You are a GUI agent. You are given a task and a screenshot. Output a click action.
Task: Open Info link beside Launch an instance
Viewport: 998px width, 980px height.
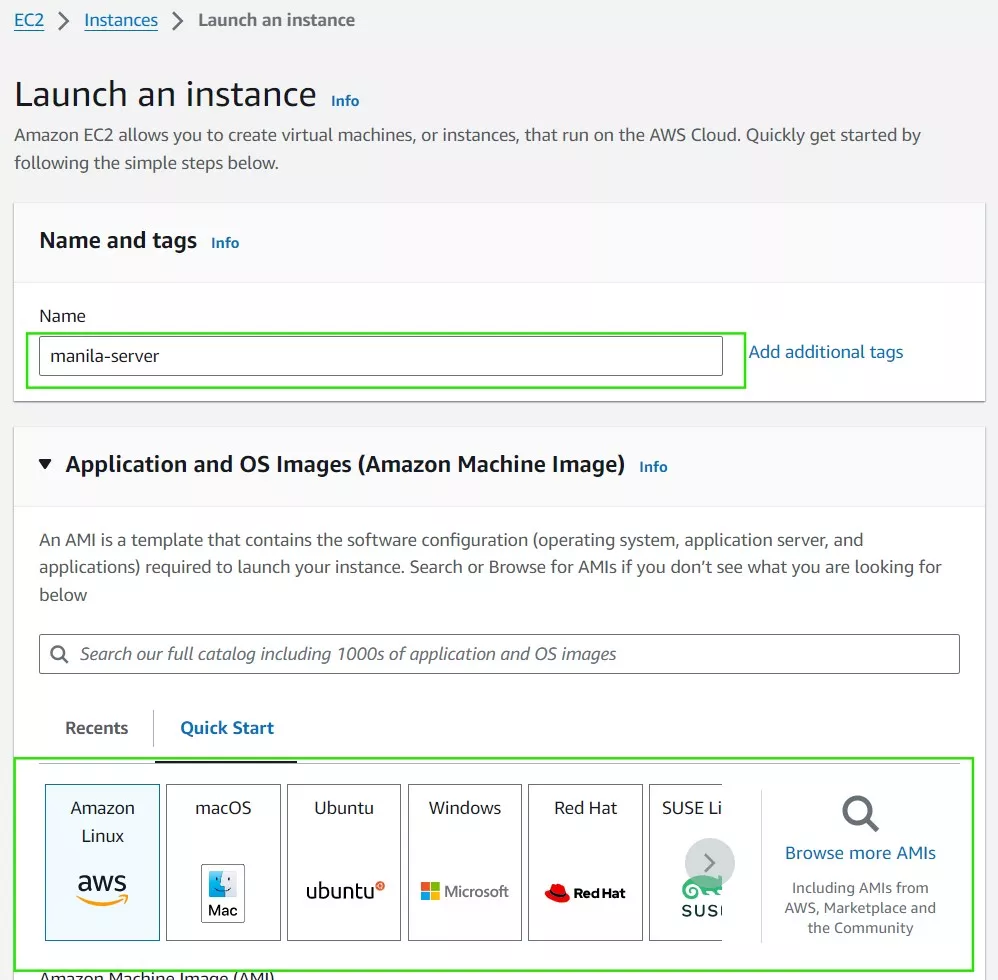[x=345, y=101]
